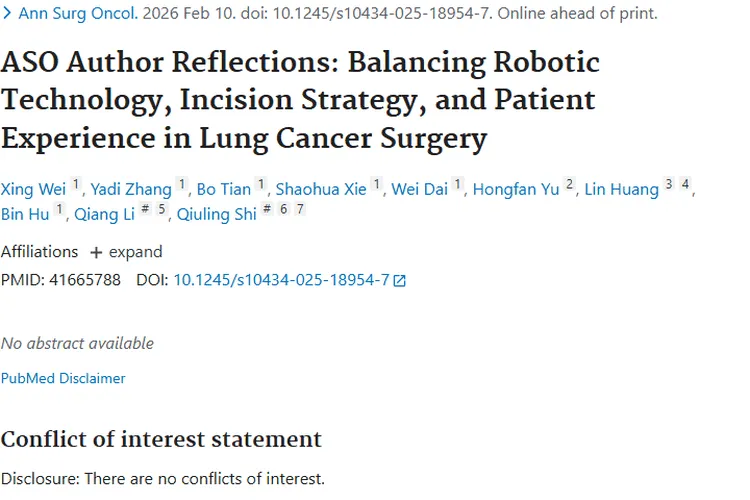Open author Lin Huang's link
This screenshot has height=500, width=750.
click(621, 189)
